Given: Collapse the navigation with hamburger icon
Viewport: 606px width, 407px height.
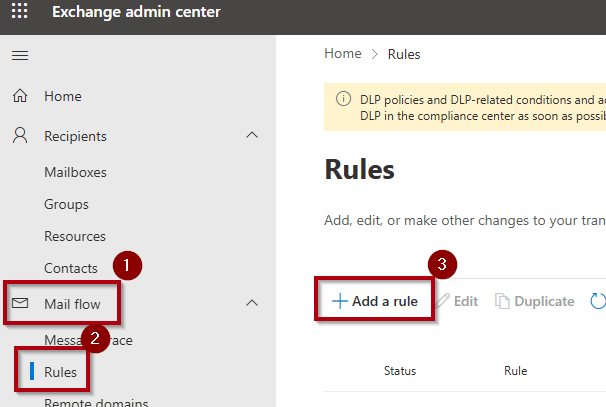Looking at the screenshot, I should tap(20, 56).
